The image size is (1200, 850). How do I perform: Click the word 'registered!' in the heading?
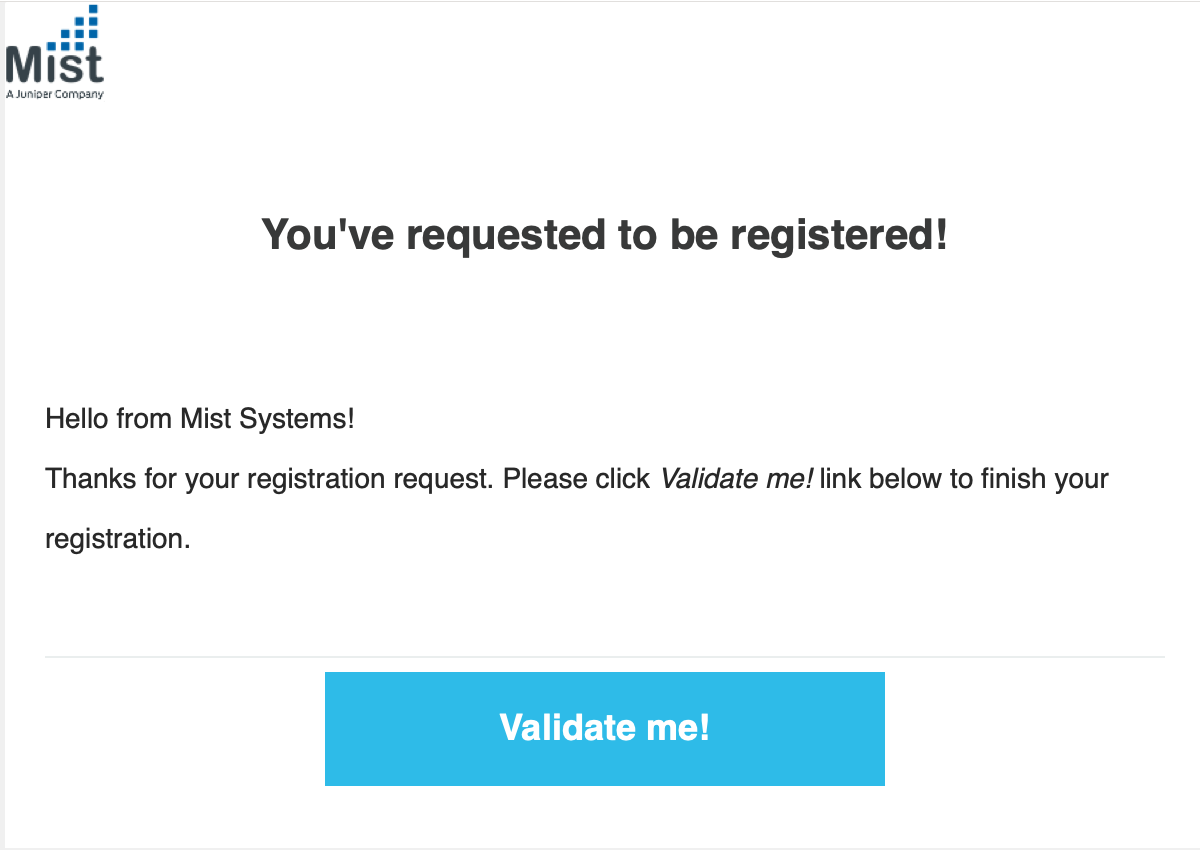[838, 236]
